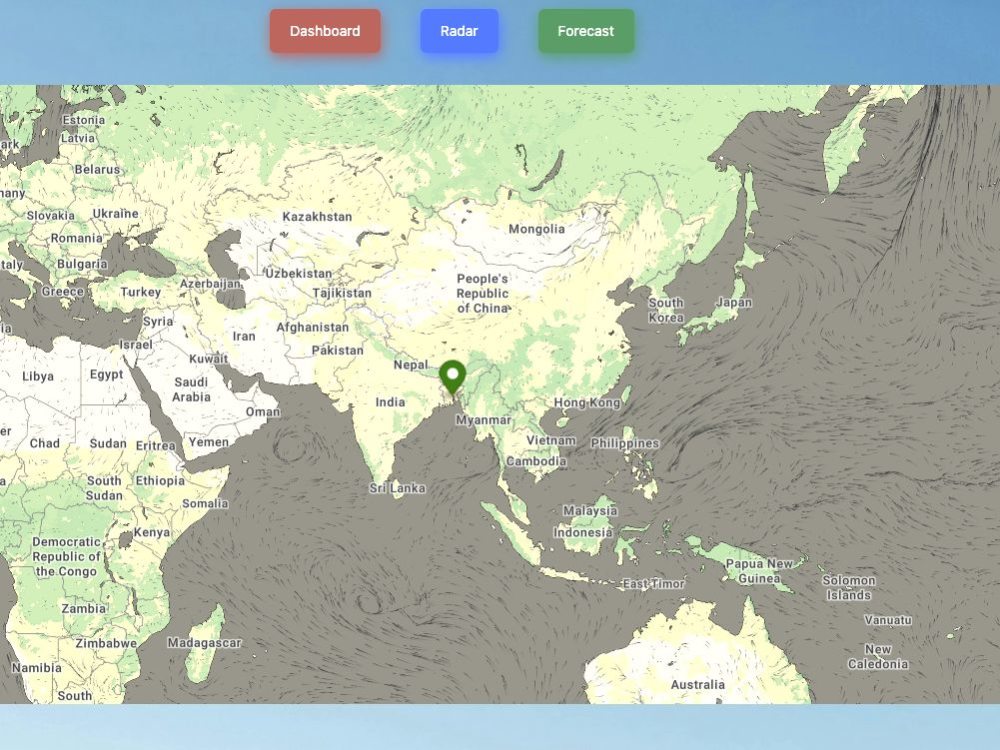Click the Pakistan label
This screenshot has height=750, width=1000.
(337, 350)
